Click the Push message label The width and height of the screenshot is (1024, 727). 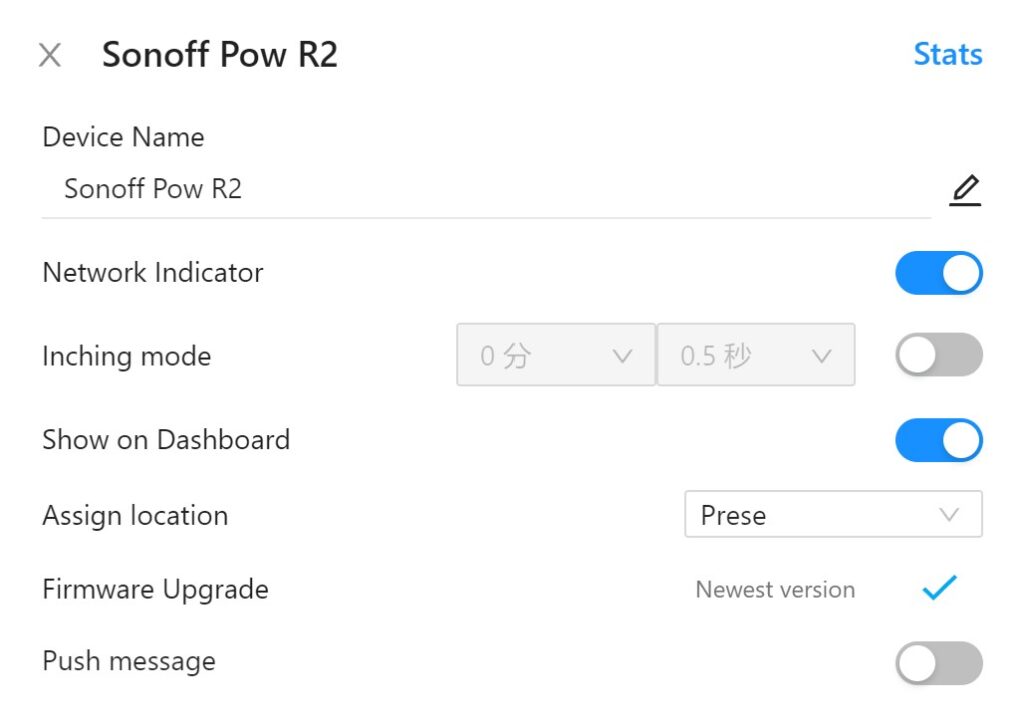coord(129,662)
